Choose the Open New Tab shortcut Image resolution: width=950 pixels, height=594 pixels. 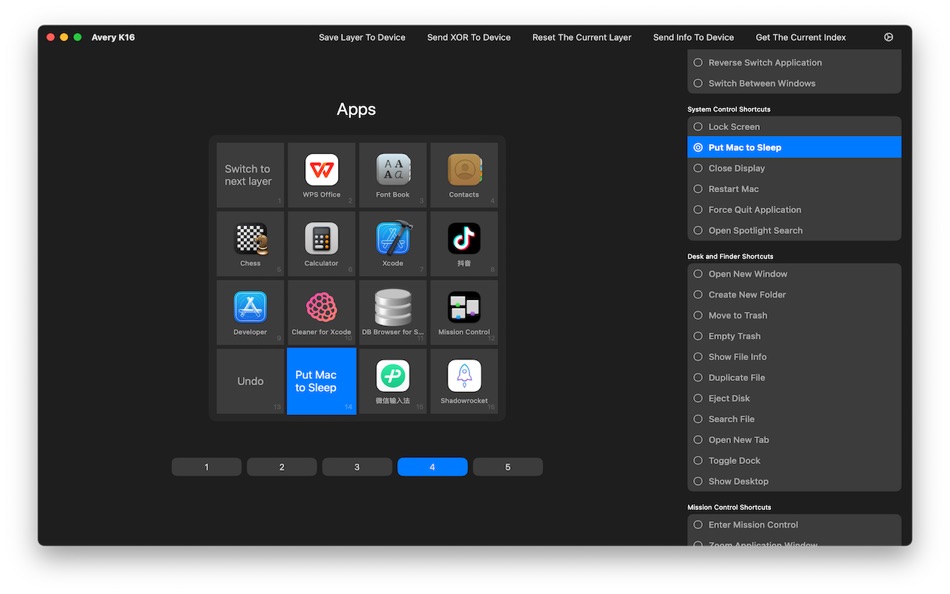pos(794,439)
